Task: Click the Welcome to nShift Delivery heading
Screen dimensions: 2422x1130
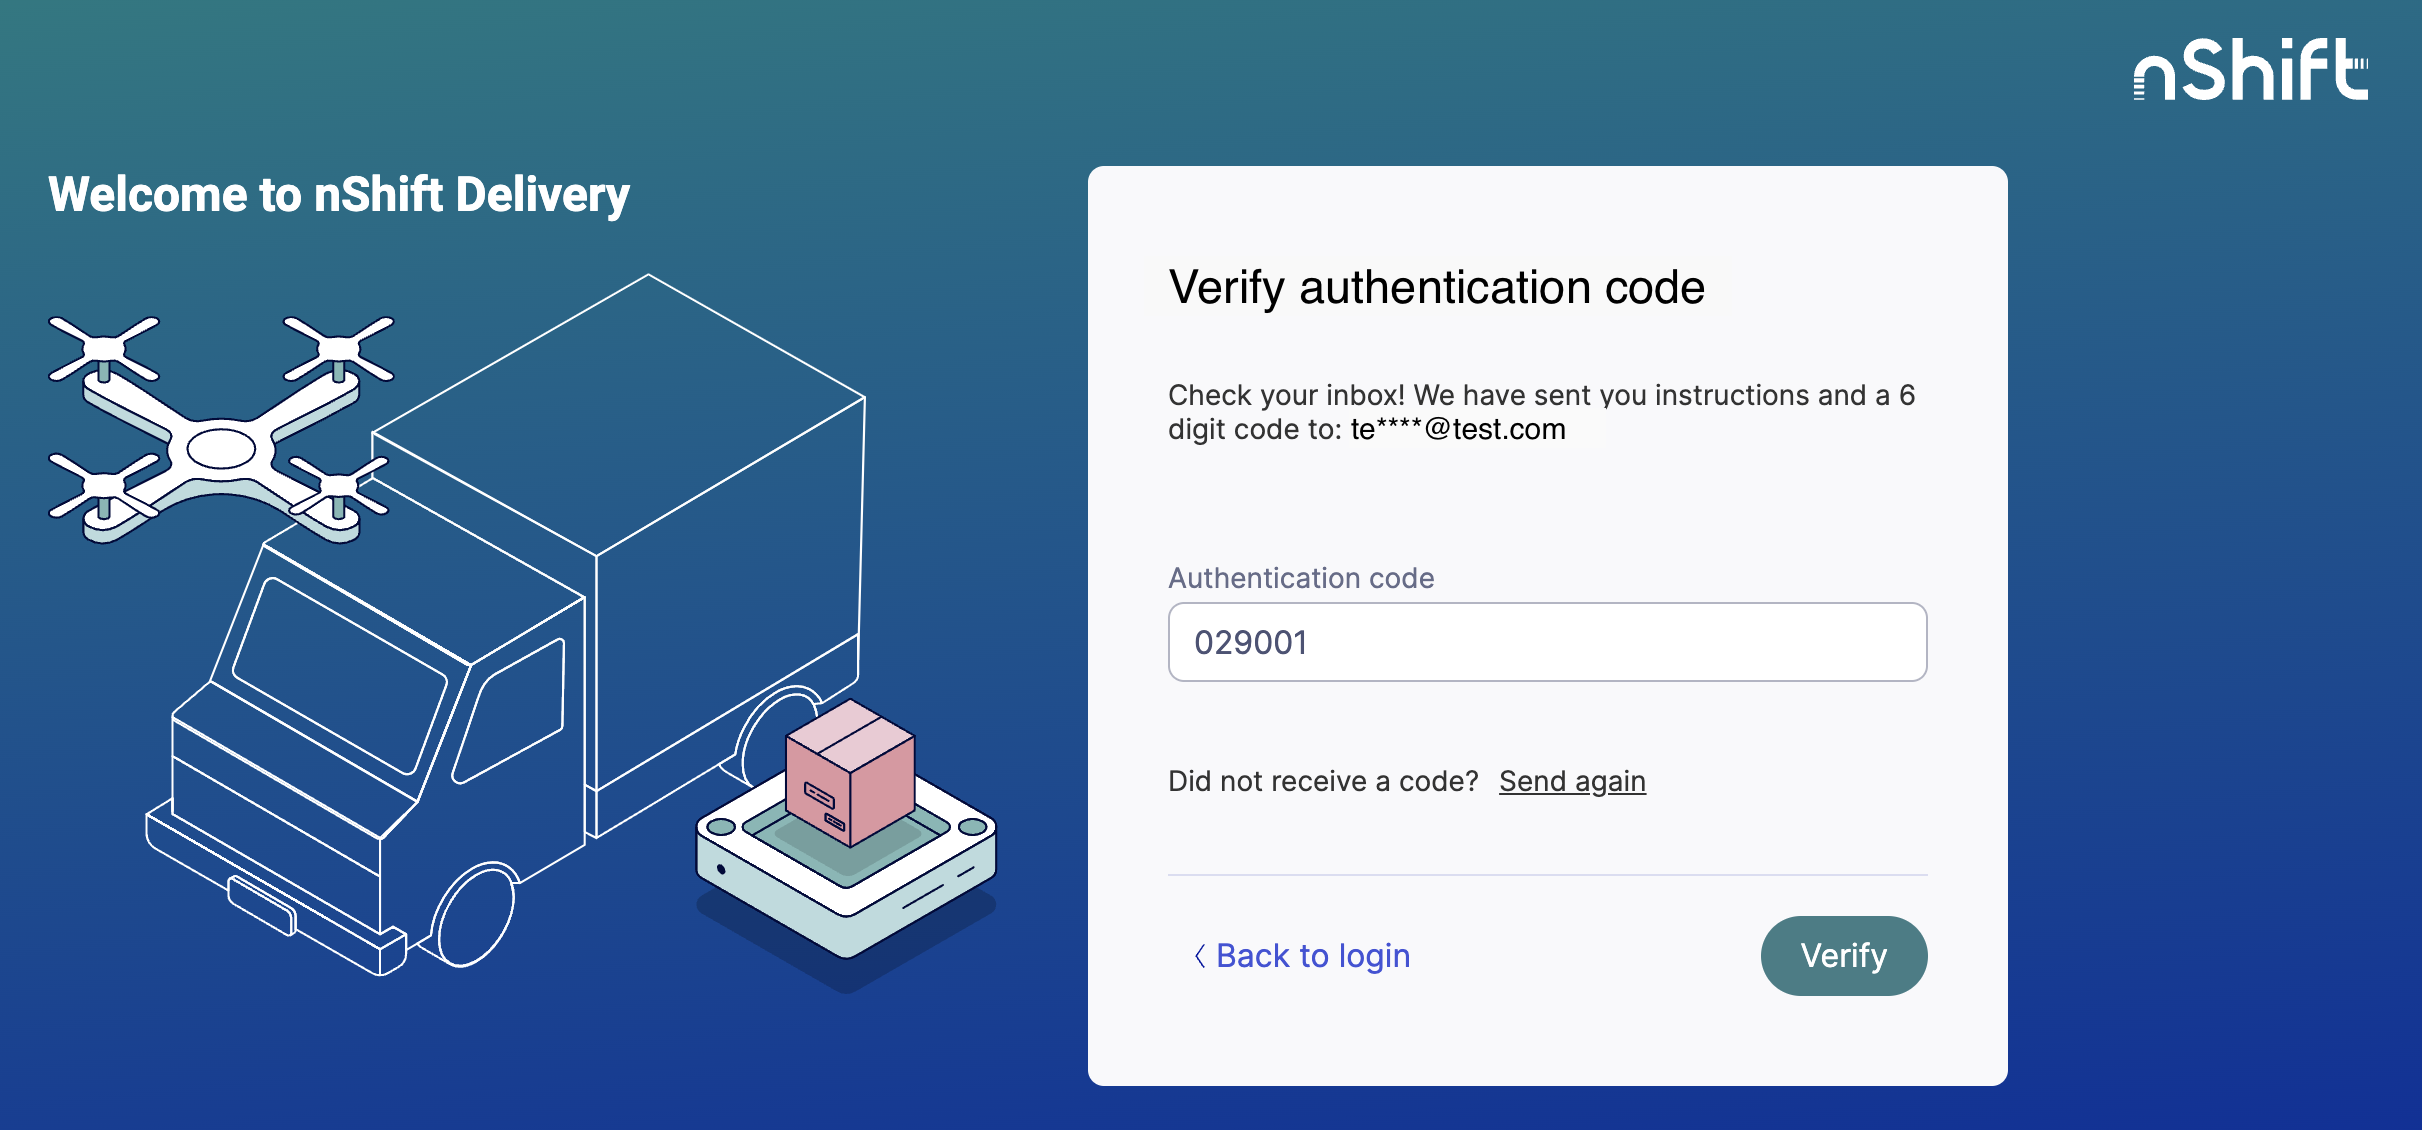Action: [x=339, y=194]
